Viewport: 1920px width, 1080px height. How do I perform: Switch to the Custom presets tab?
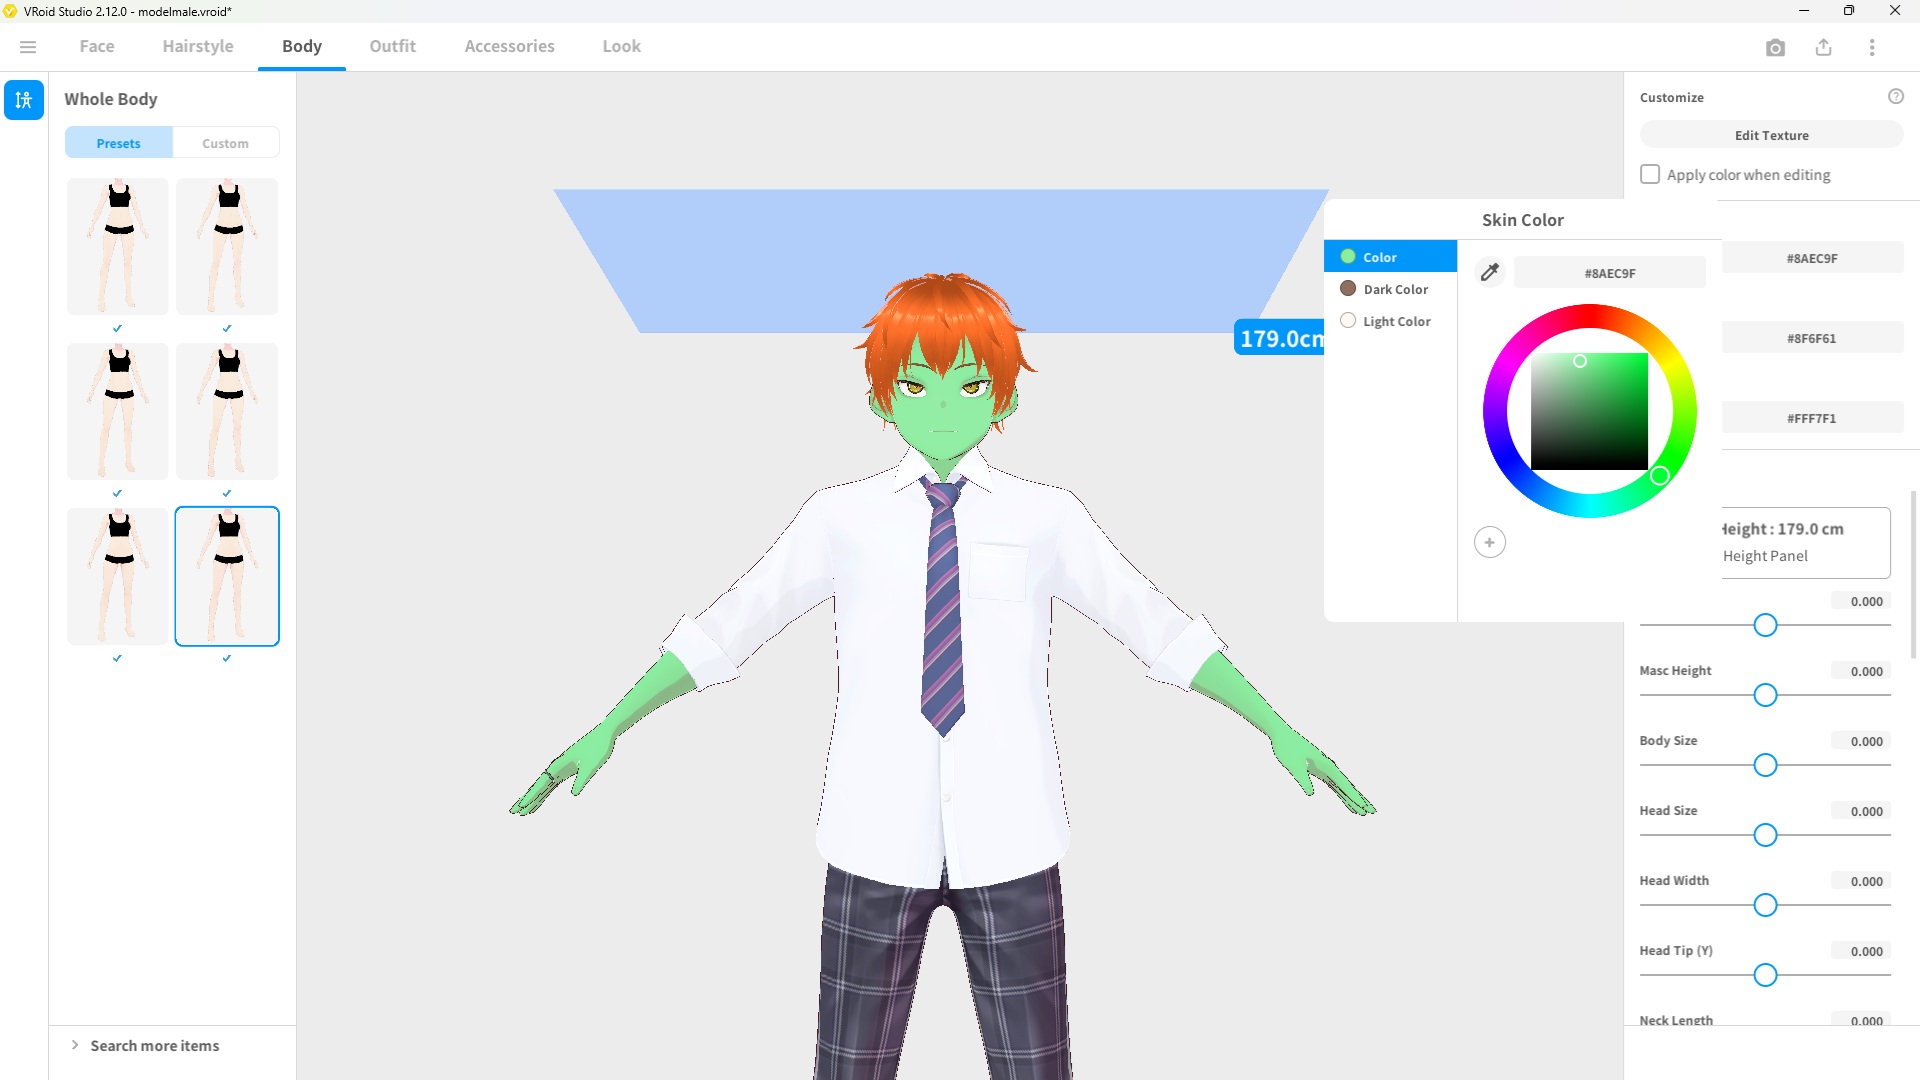click(225, 142)
